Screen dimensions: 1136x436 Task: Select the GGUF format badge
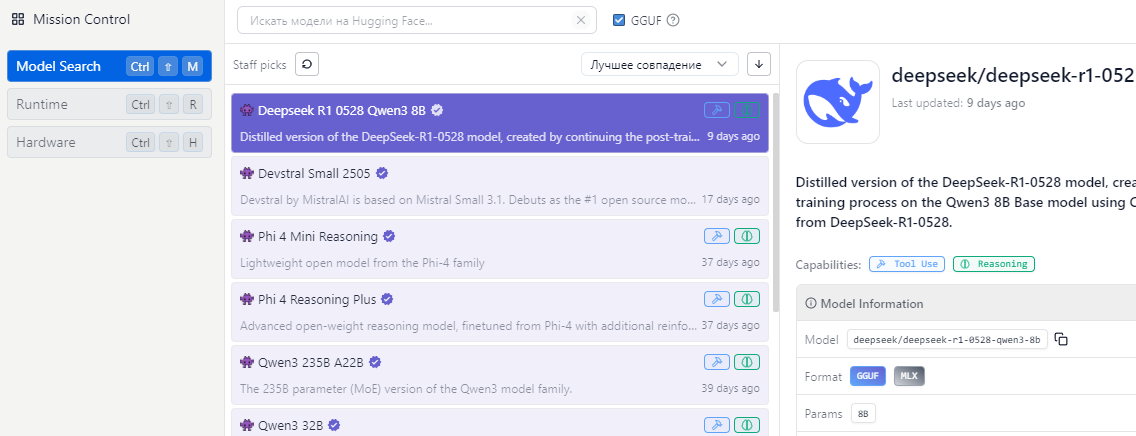[x=867, y=376]
